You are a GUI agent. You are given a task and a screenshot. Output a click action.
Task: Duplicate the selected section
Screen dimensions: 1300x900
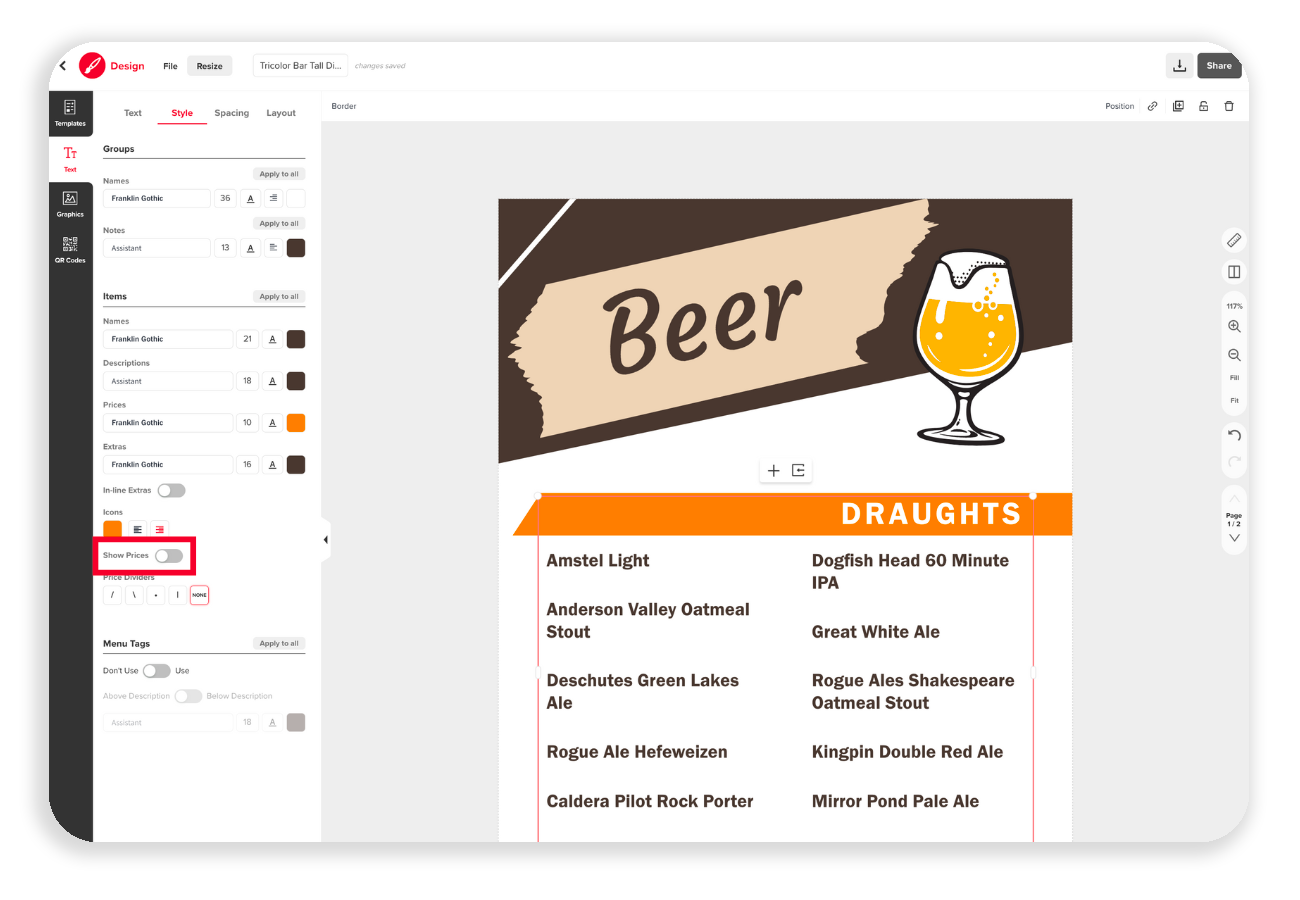[x=1178, y=106]
